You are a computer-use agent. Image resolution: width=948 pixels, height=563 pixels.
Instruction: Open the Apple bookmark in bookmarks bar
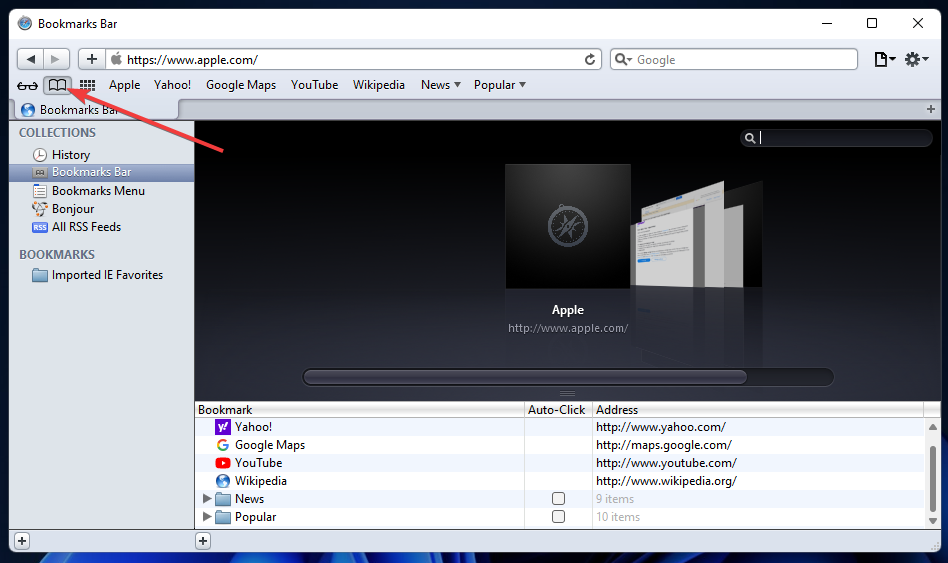(x=125, y=85)
